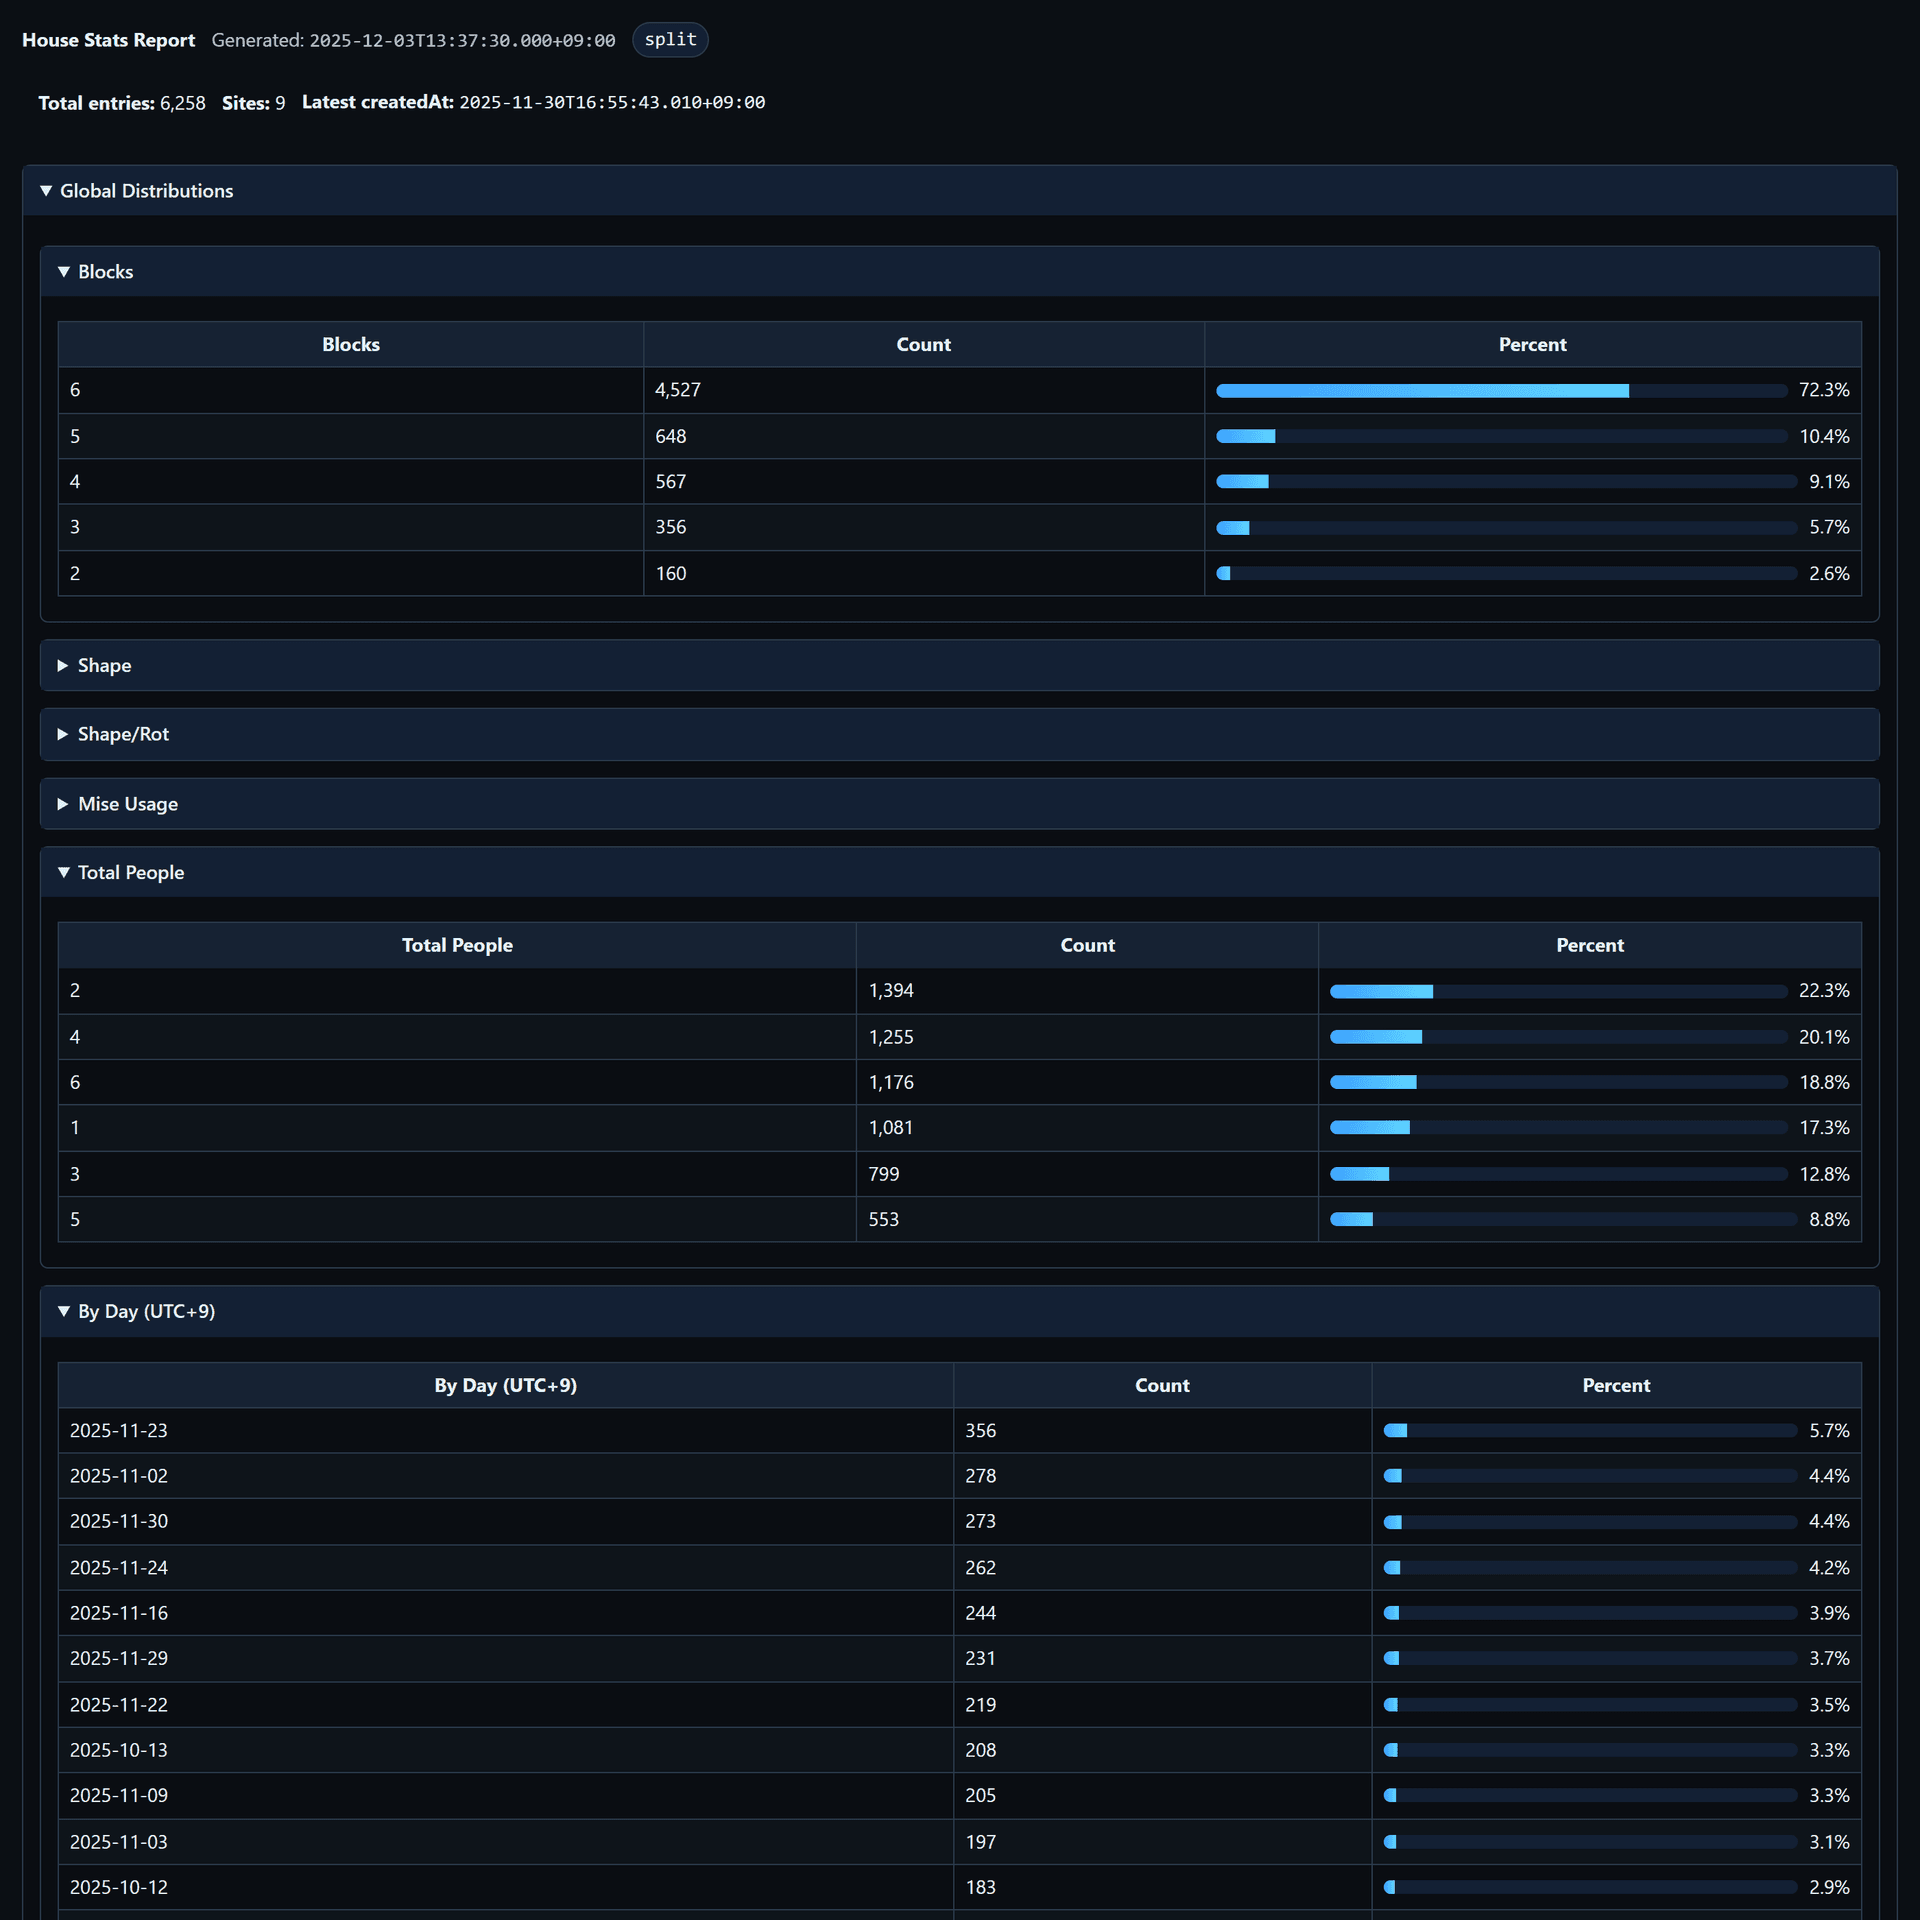Viewport: 1920px width, 1920px height.
Task: Click the Blocks column header
Action: 351,345
